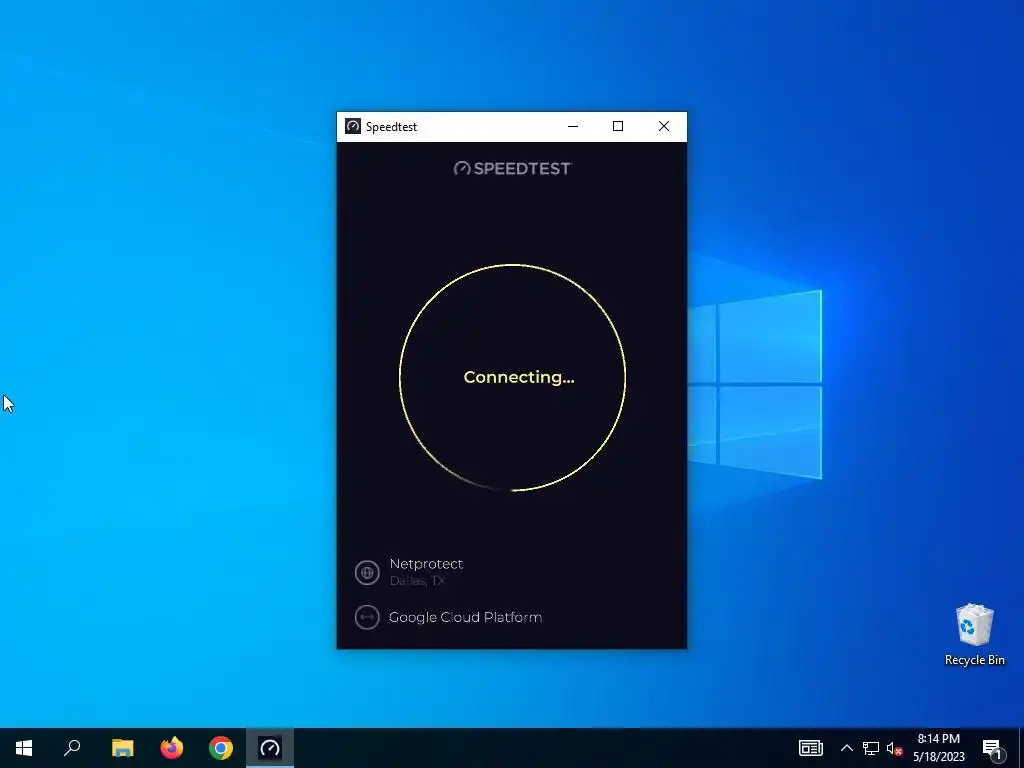Viewport: 1024px width, 768px height.
Task: Open the Recycle Bin desktop icon
Action: (974, 634)
